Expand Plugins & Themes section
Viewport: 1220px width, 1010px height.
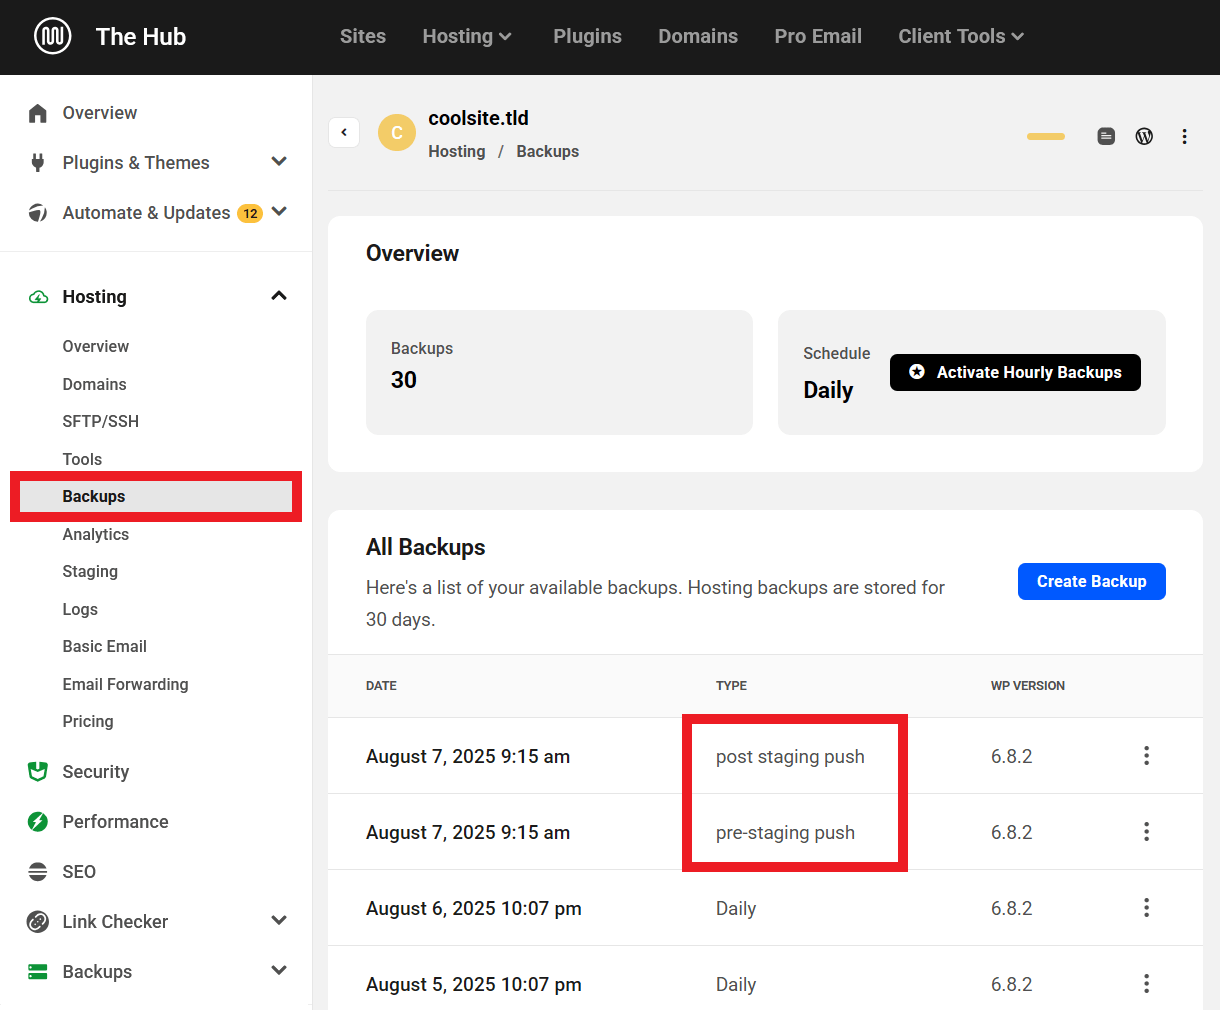click(279, 162)
